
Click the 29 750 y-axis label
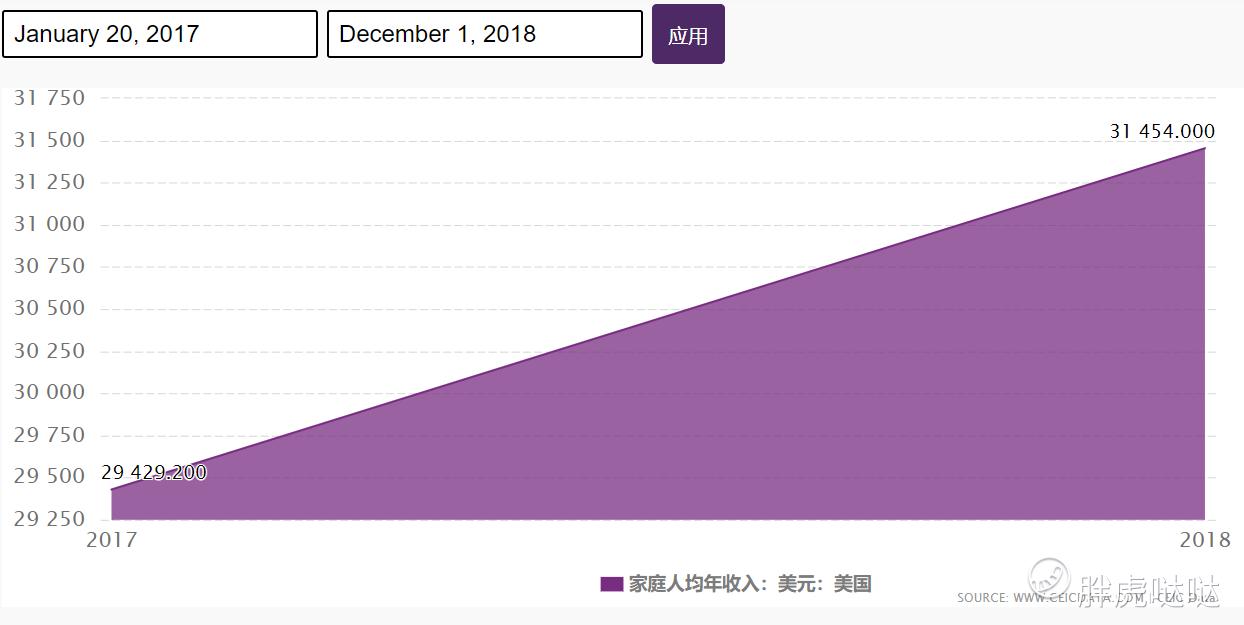click(49, 435)
